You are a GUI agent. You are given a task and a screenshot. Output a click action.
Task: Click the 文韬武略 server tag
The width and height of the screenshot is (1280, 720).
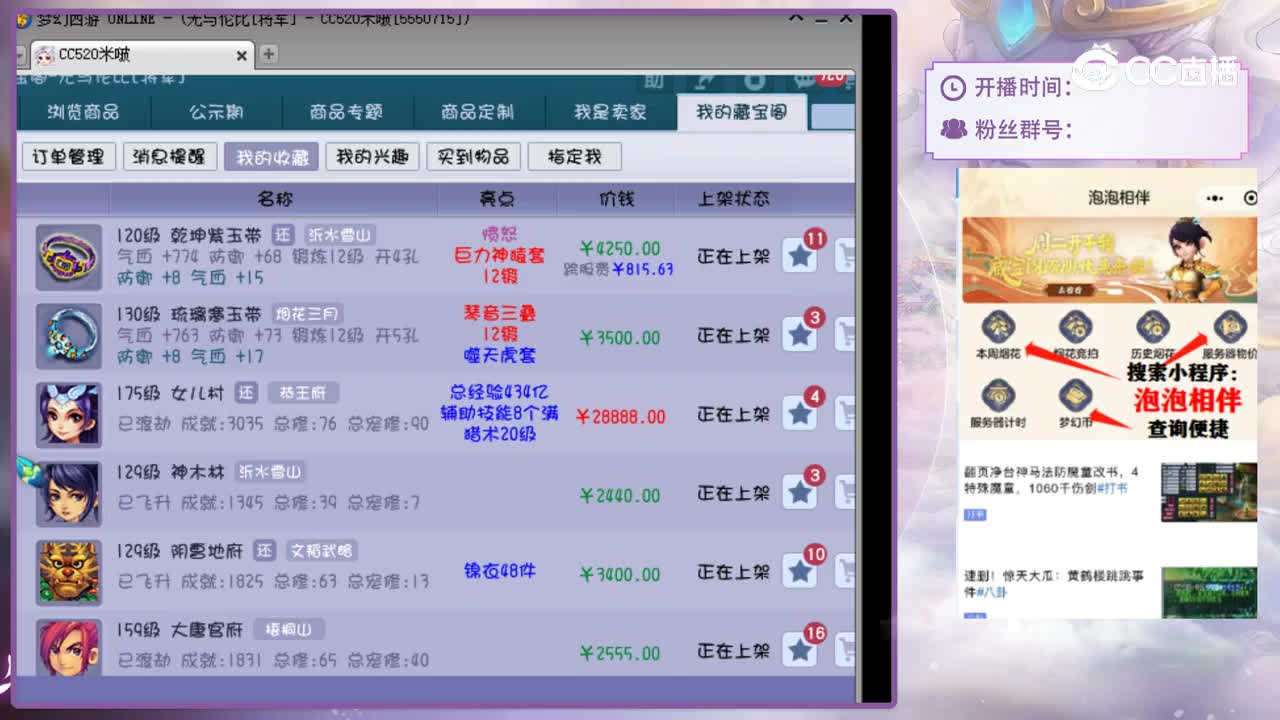(321, 551)
